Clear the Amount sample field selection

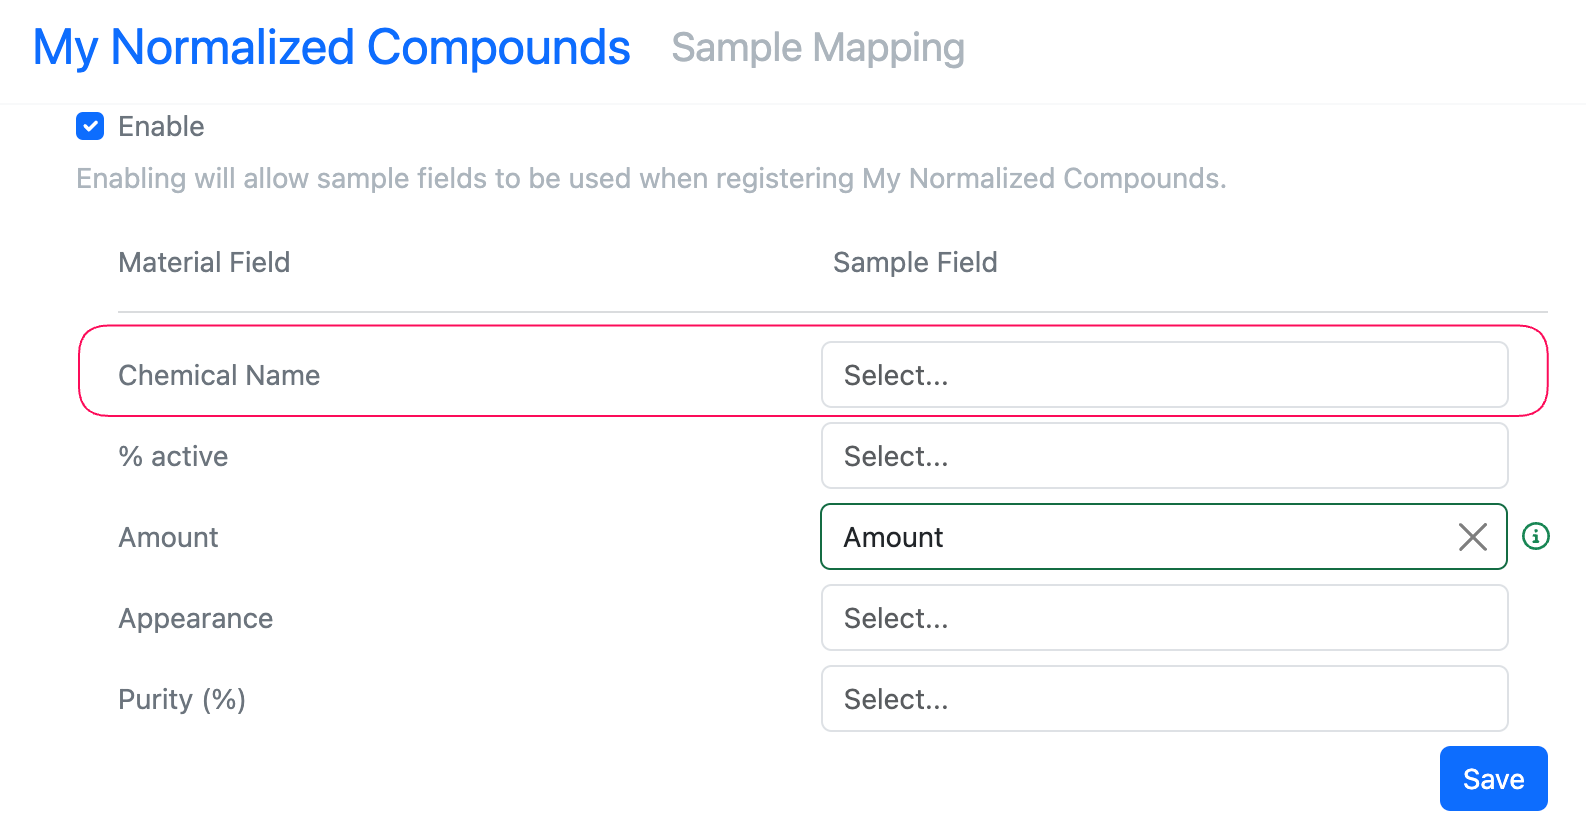point(1472,537)
